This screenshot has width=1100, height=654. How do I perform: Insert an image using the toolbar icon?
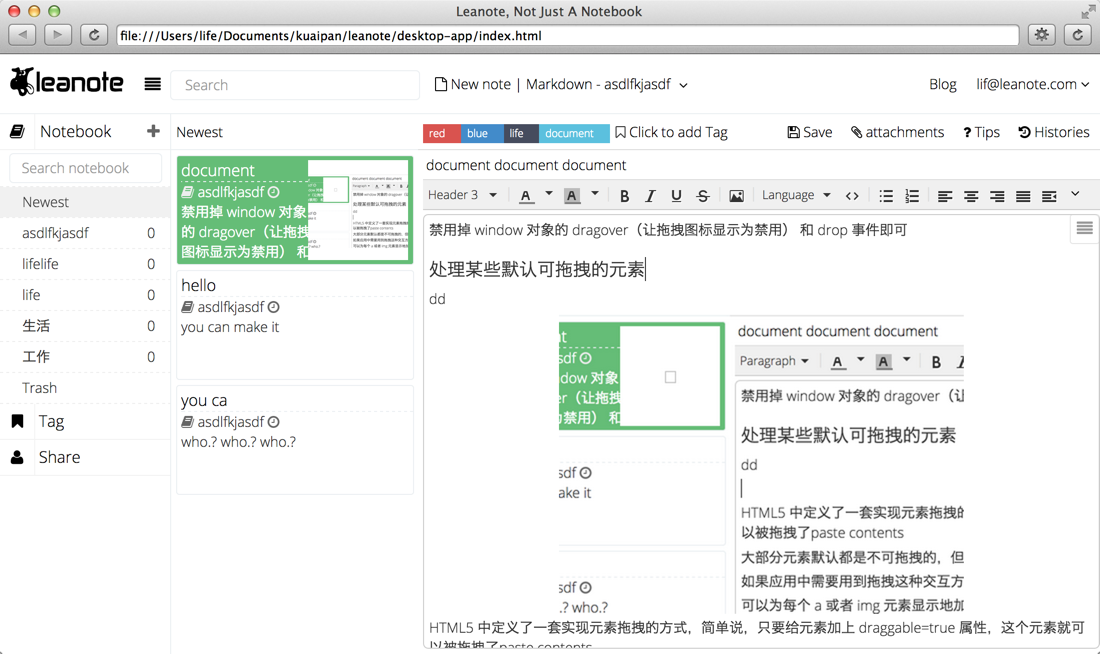[736, 196]
